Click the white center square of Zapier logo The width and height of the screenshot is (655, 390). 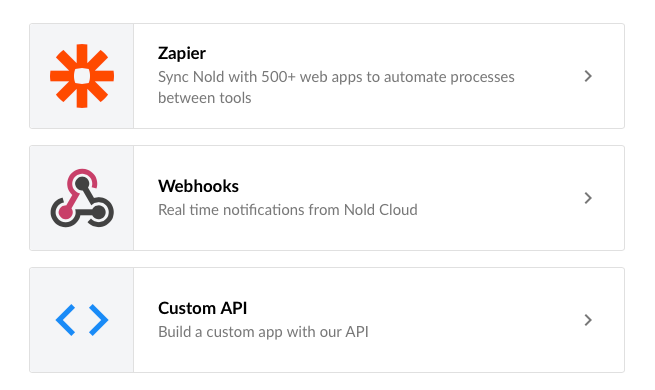click(82, 76)
